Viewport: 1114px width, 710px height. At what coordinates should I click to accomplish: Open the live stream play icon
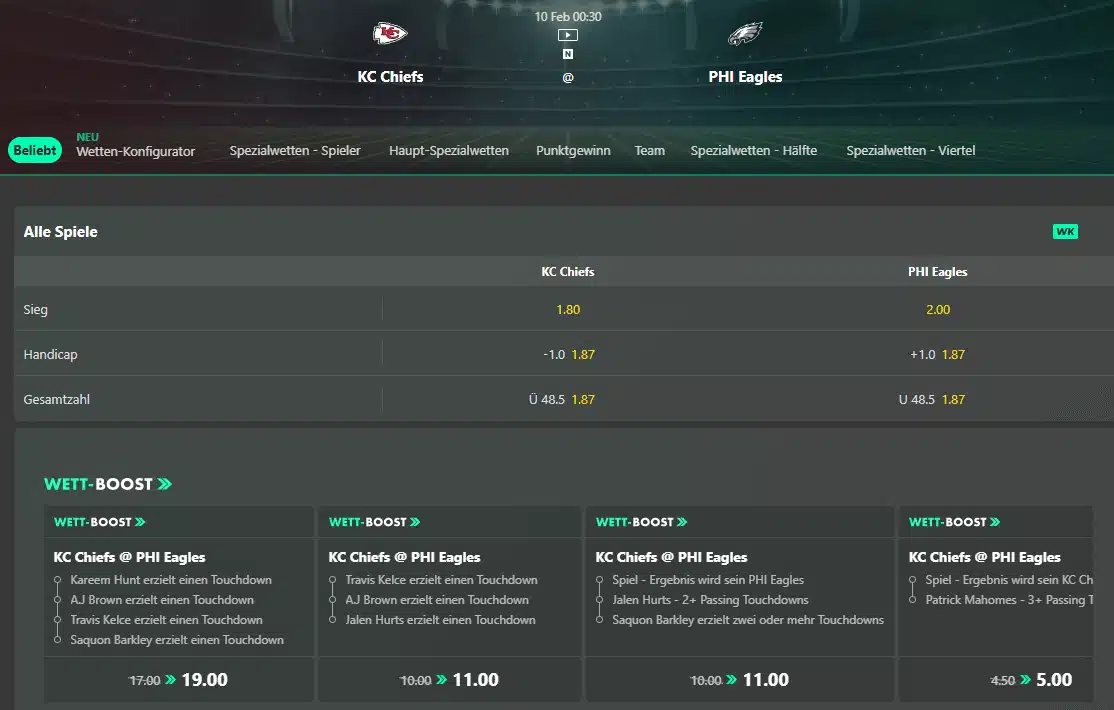pos(568,35)
